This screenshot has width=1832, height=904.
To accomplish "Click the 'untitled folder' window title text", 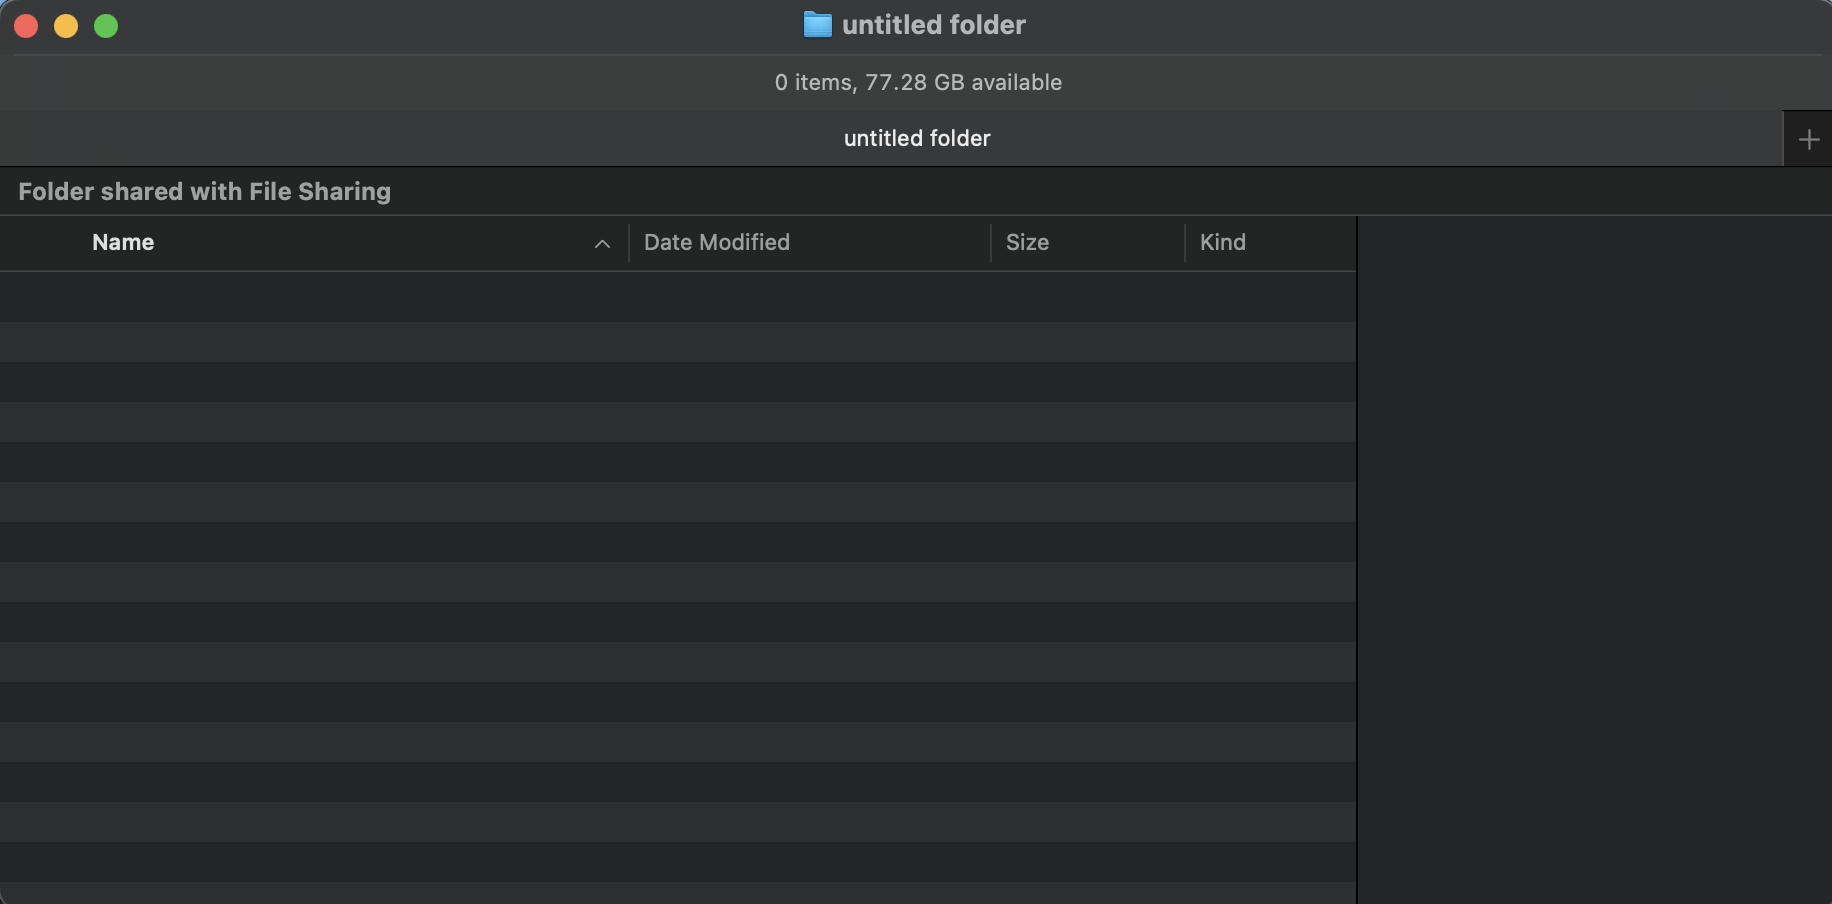I will [934, 25].
